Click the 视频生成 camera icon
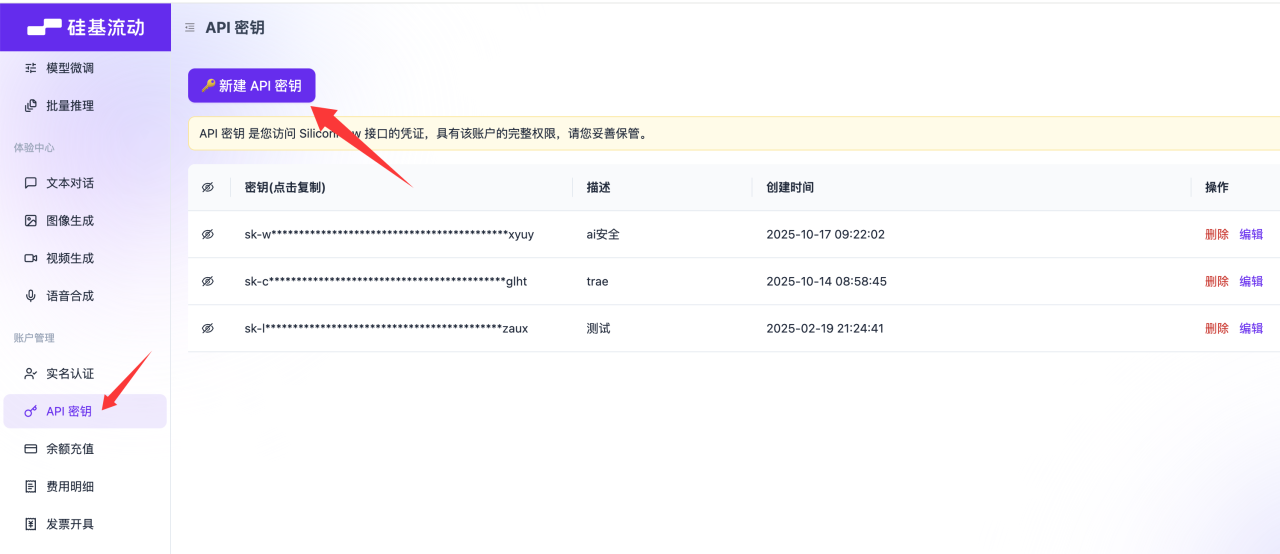Screen dimensions: 1280x554 (x=30, y=258)
